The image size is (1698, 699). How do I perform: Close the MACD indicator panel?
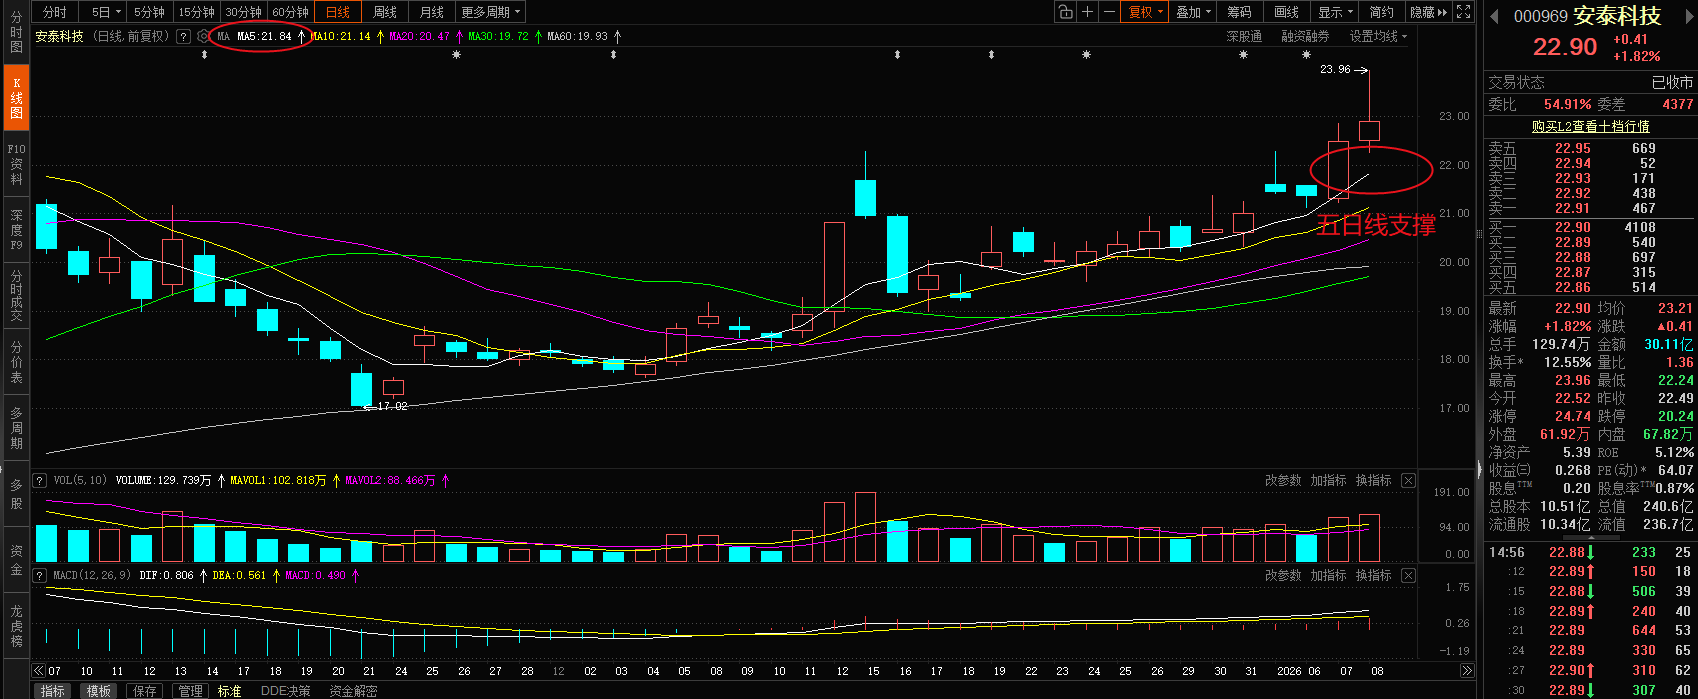[x=1408, y=576]
